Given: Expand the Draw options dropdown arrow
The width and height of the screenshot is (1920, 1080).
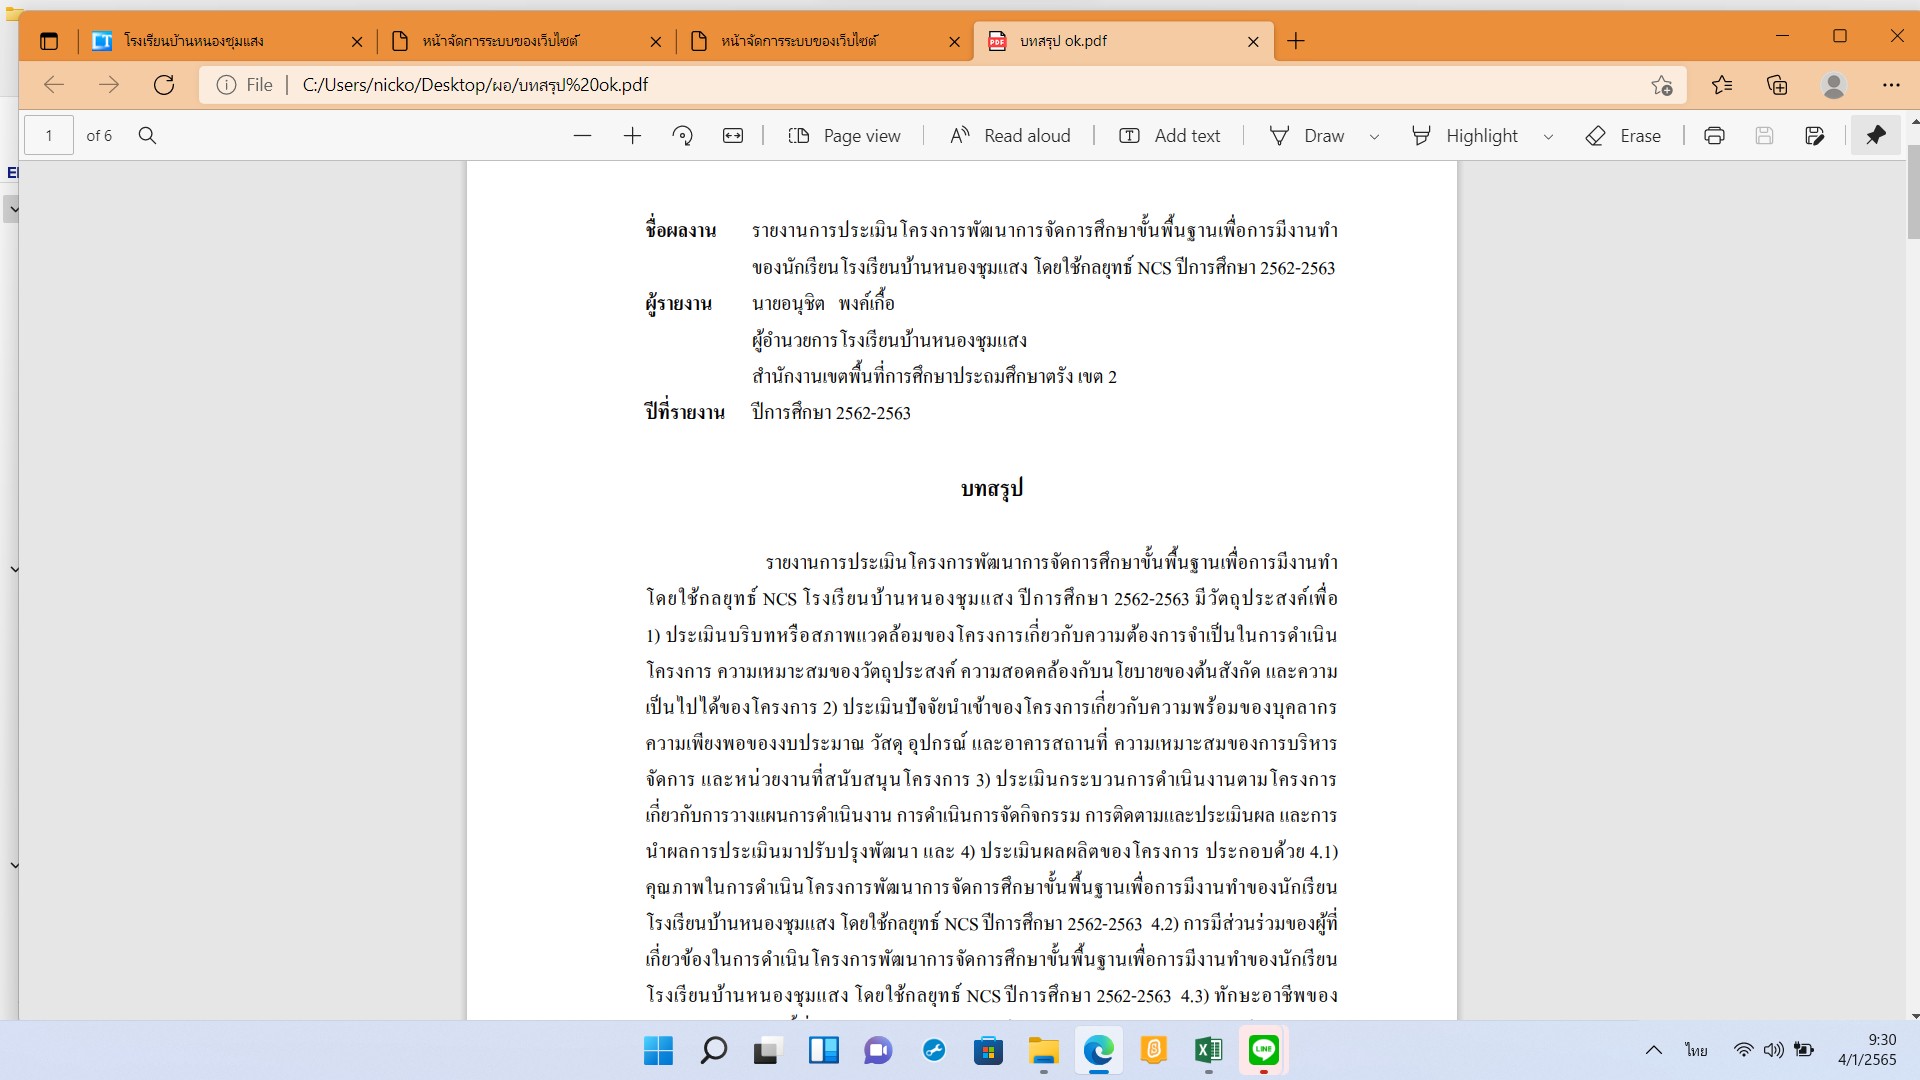Looking at the screenshot, I should [1374, 137].
